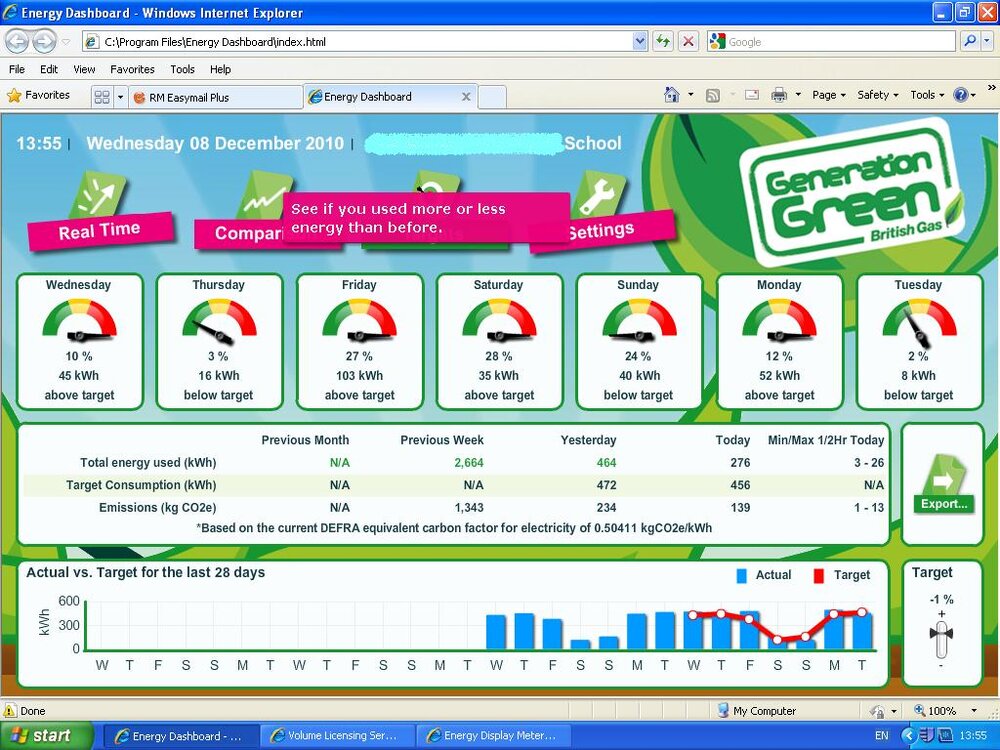Select the Wednesday gauge card
Image resolution: width=1000 pixels, height=750 pixels.
[80, 341]
